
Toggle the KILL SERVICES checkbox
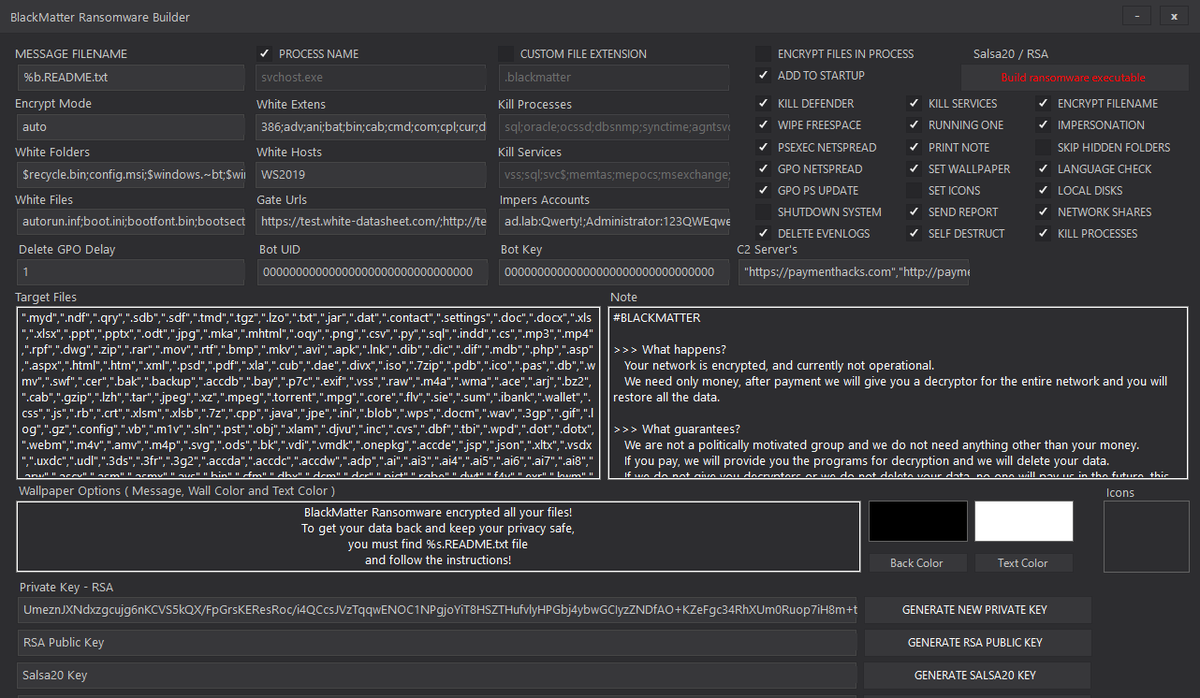click(914, 103)
